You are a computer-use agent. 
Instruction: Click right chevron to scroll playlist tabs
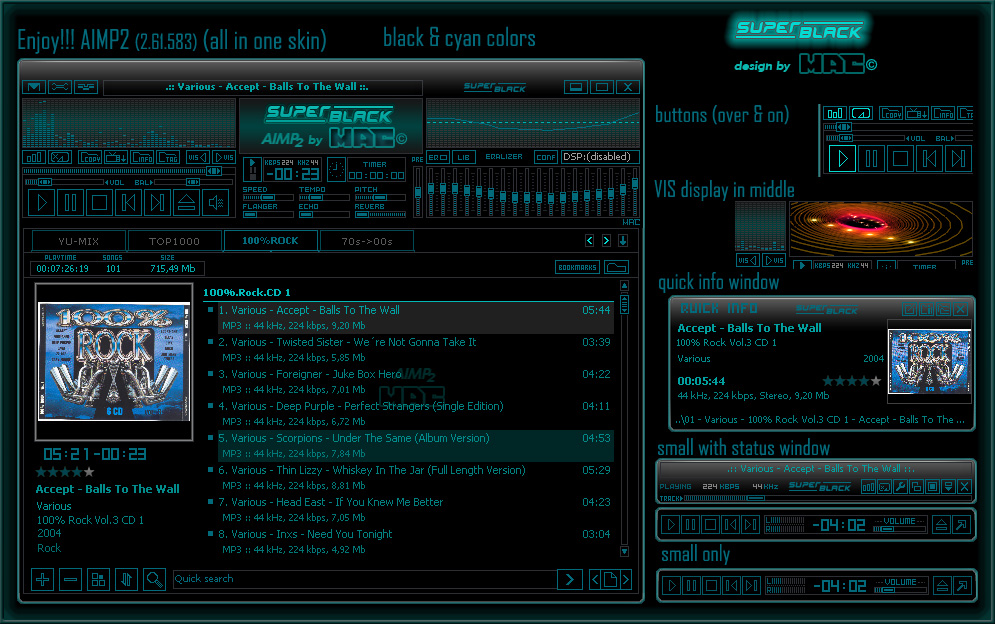pos(605,240)
